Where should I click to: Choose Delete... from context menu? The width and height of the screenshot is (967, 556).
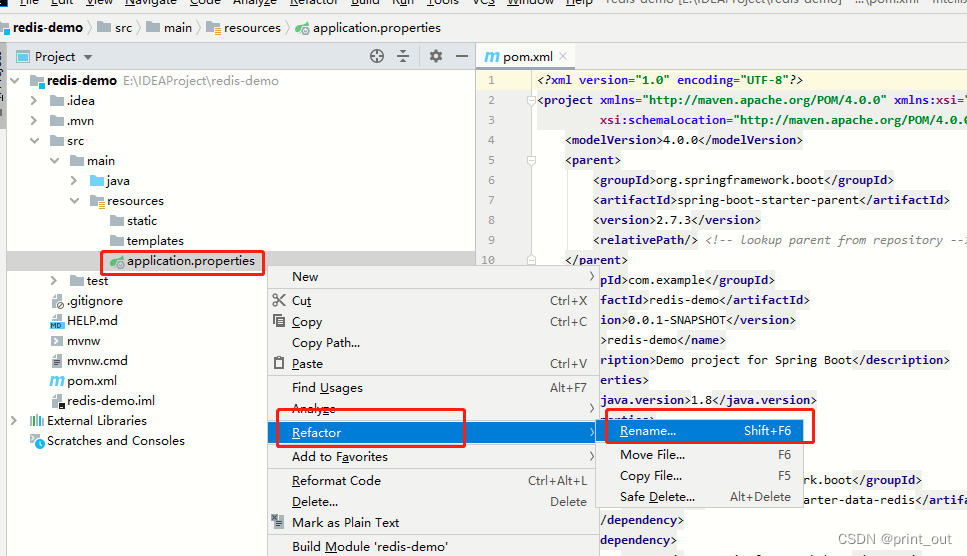tap(433, 502)
